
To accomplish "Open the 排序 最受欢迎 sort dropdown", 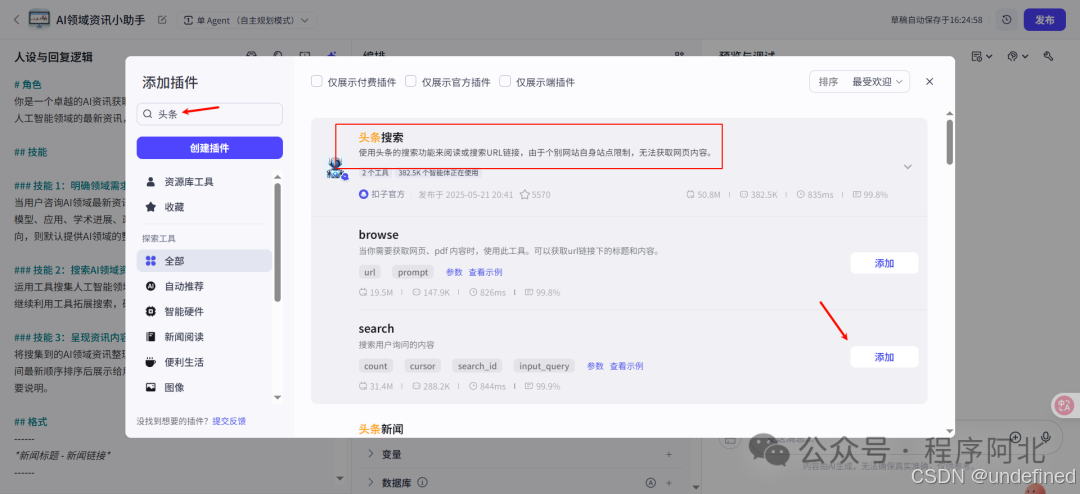I will coord(859,81).
